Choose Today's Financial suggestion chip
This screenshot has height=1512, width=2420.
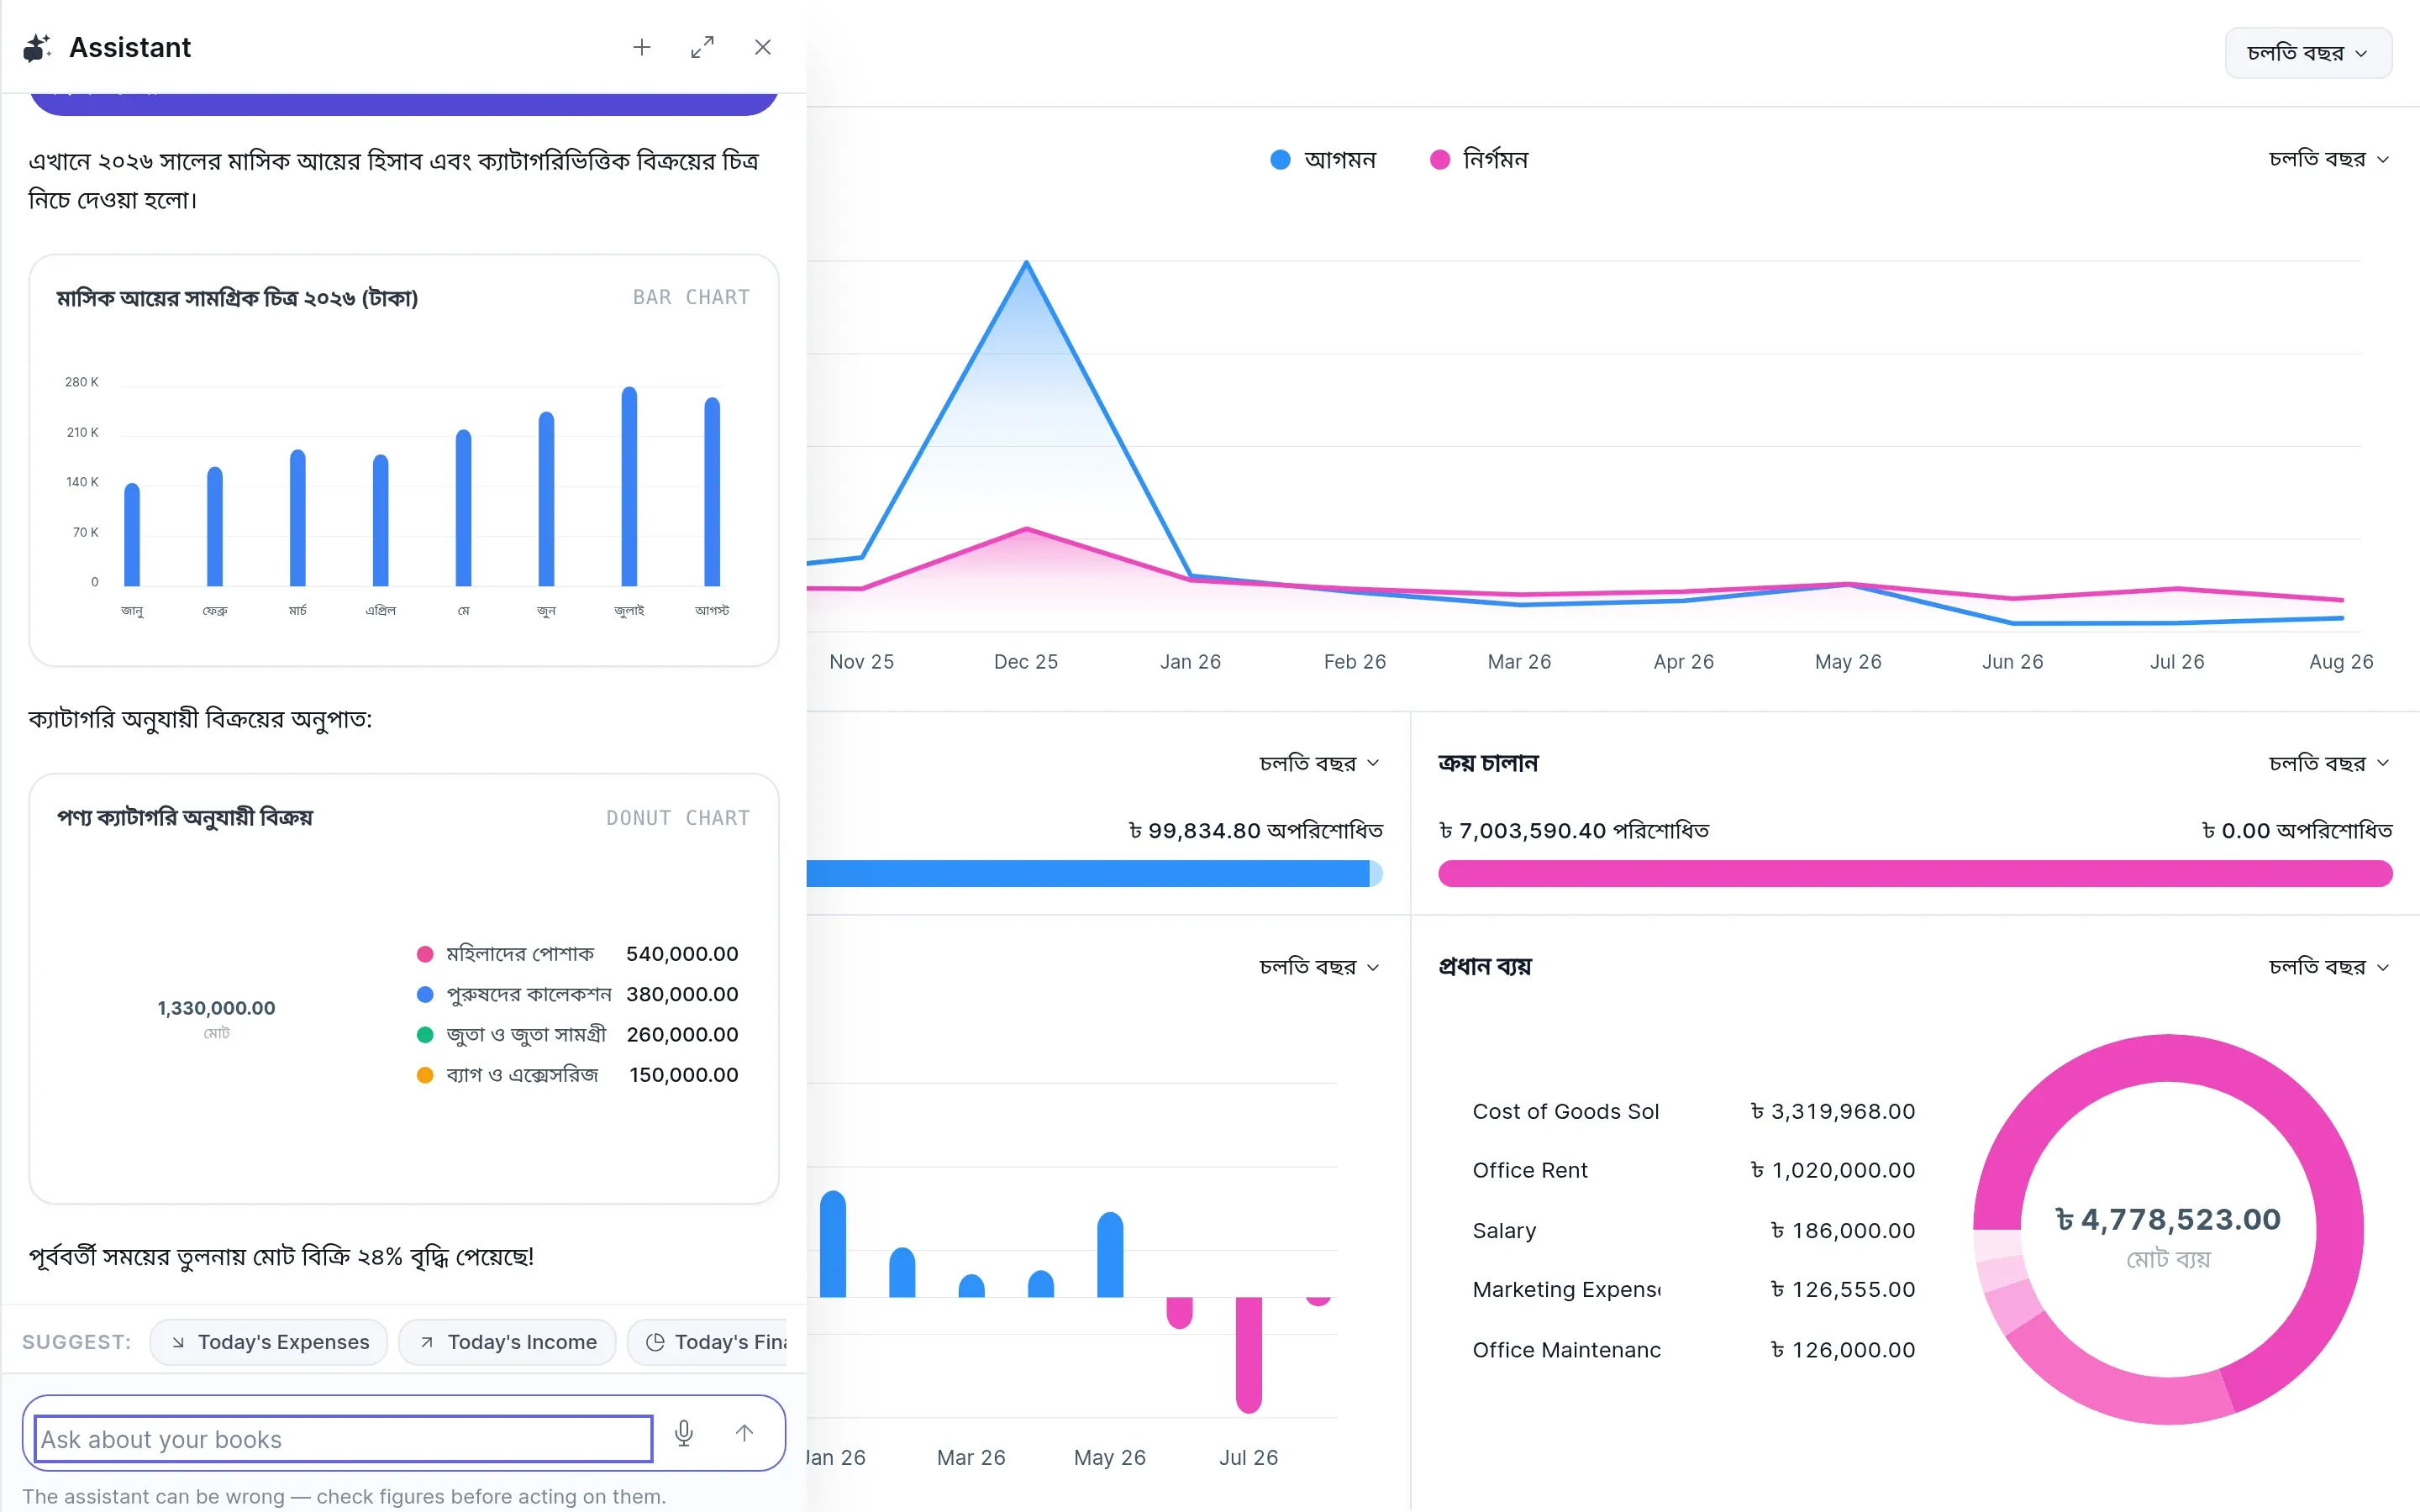[708, 1342]
